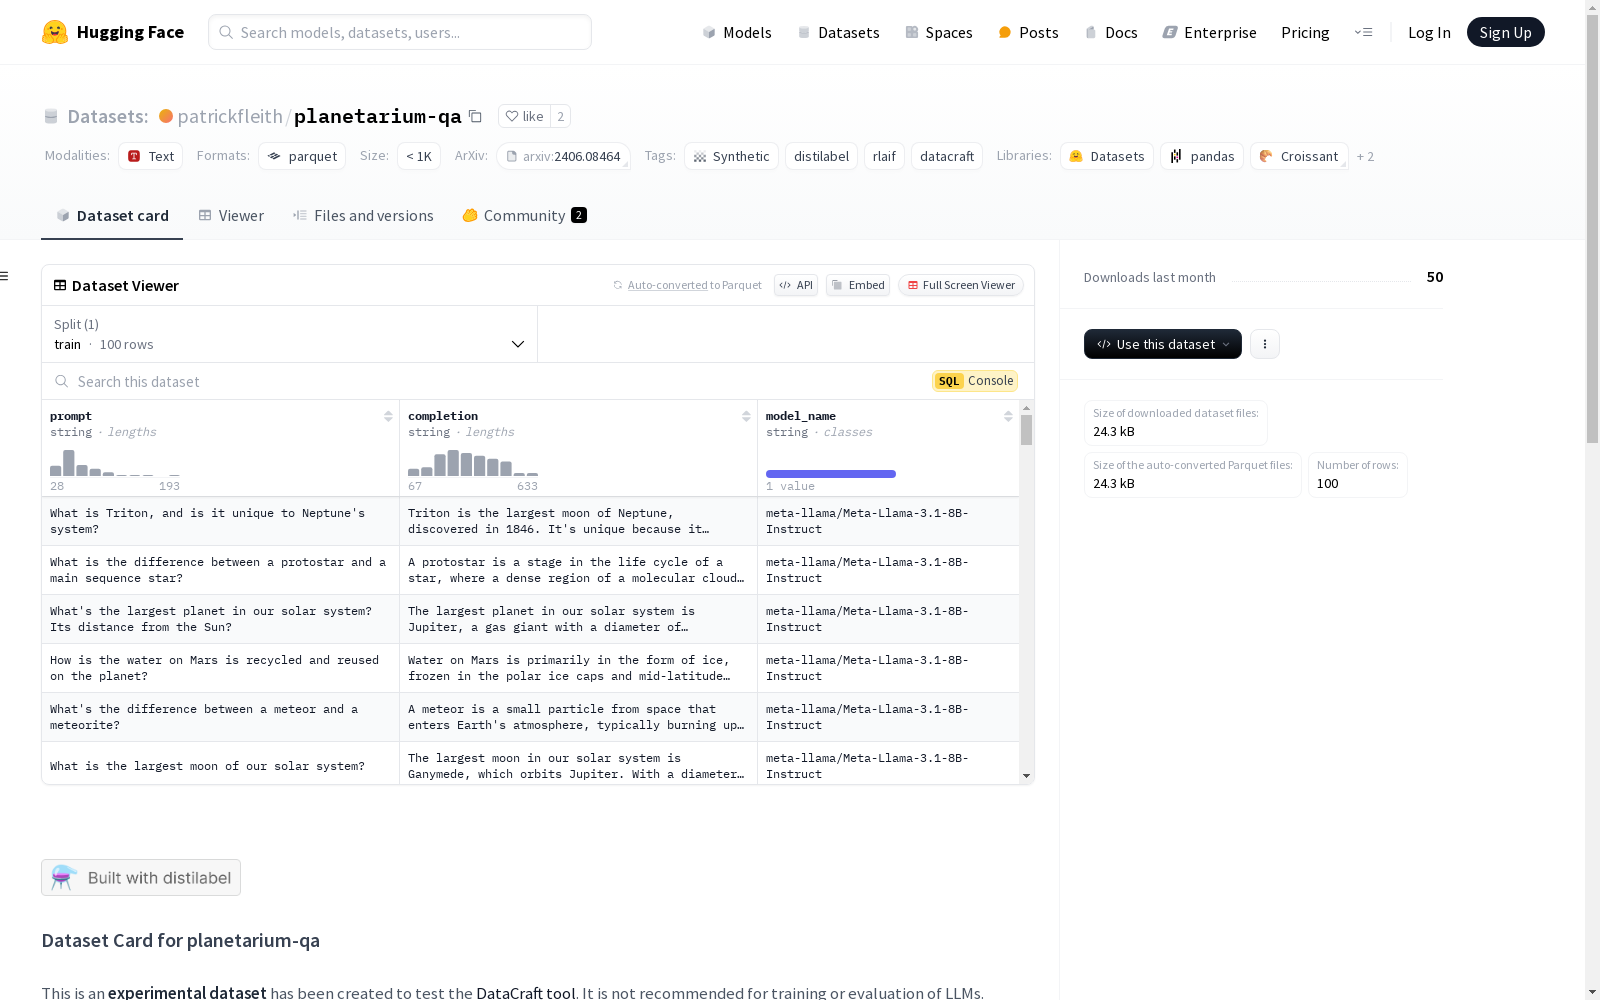Click the completion lengths histogram
Screen dimensions: 1600x1000
tap(473, 463)
